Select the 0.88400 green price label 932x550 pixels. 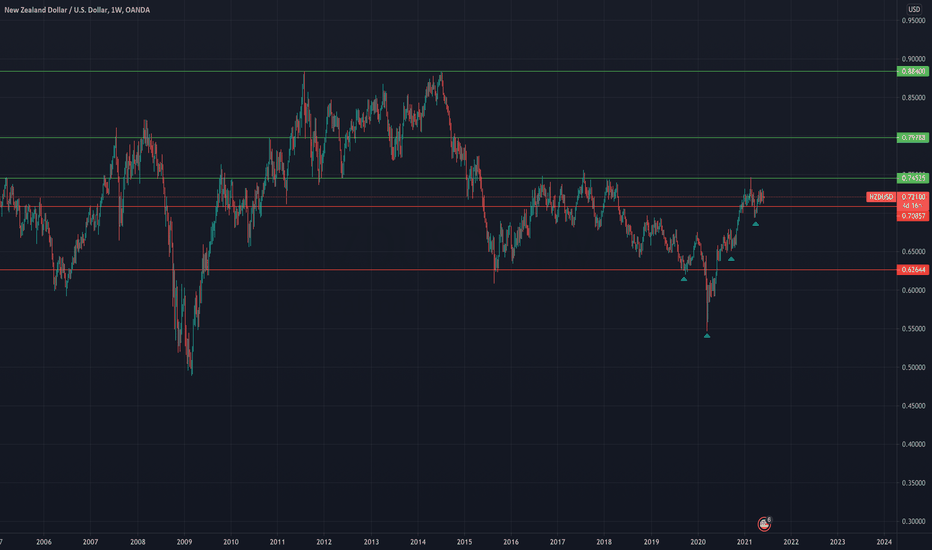[913, 71]
